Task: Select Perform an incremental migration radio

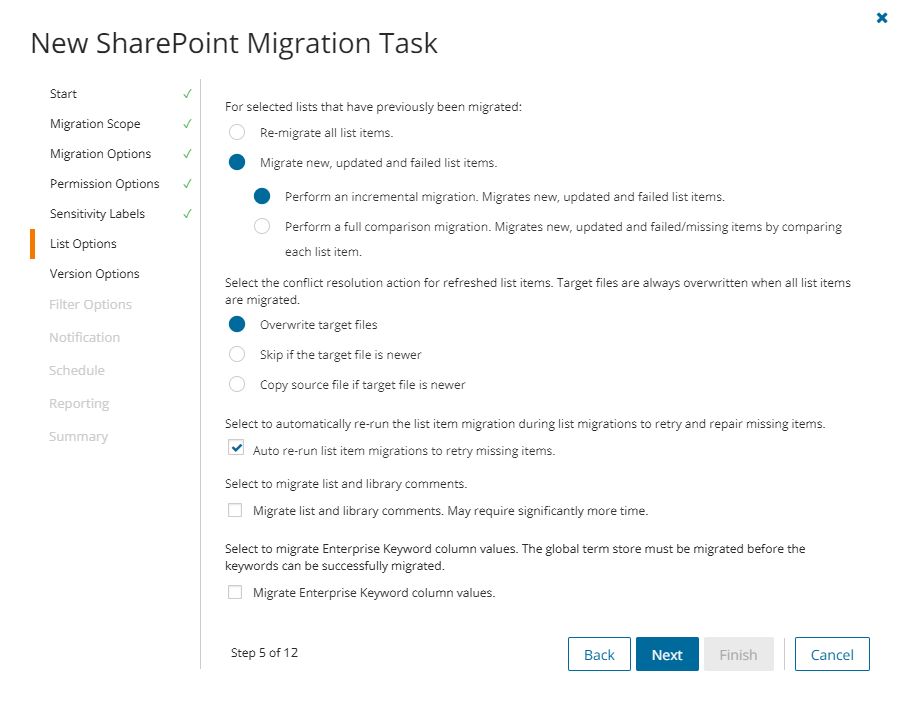Action: click(x=262, y=196)
